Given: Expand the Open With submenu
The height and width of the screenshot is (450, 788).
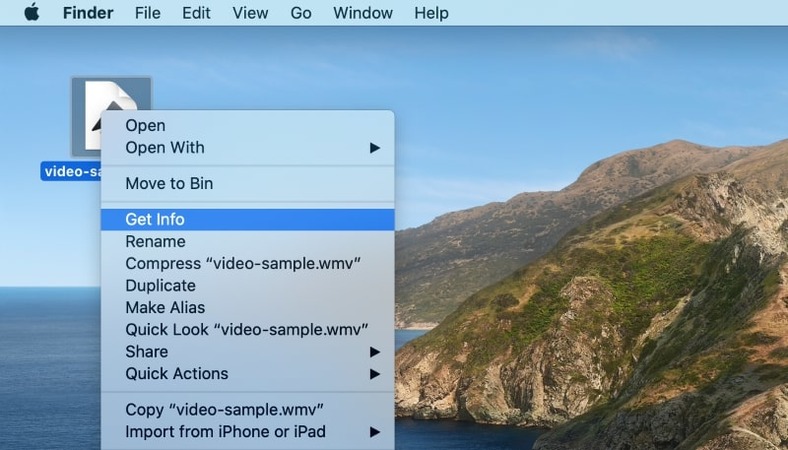Looking at the screenshot, I should [247, 147].
